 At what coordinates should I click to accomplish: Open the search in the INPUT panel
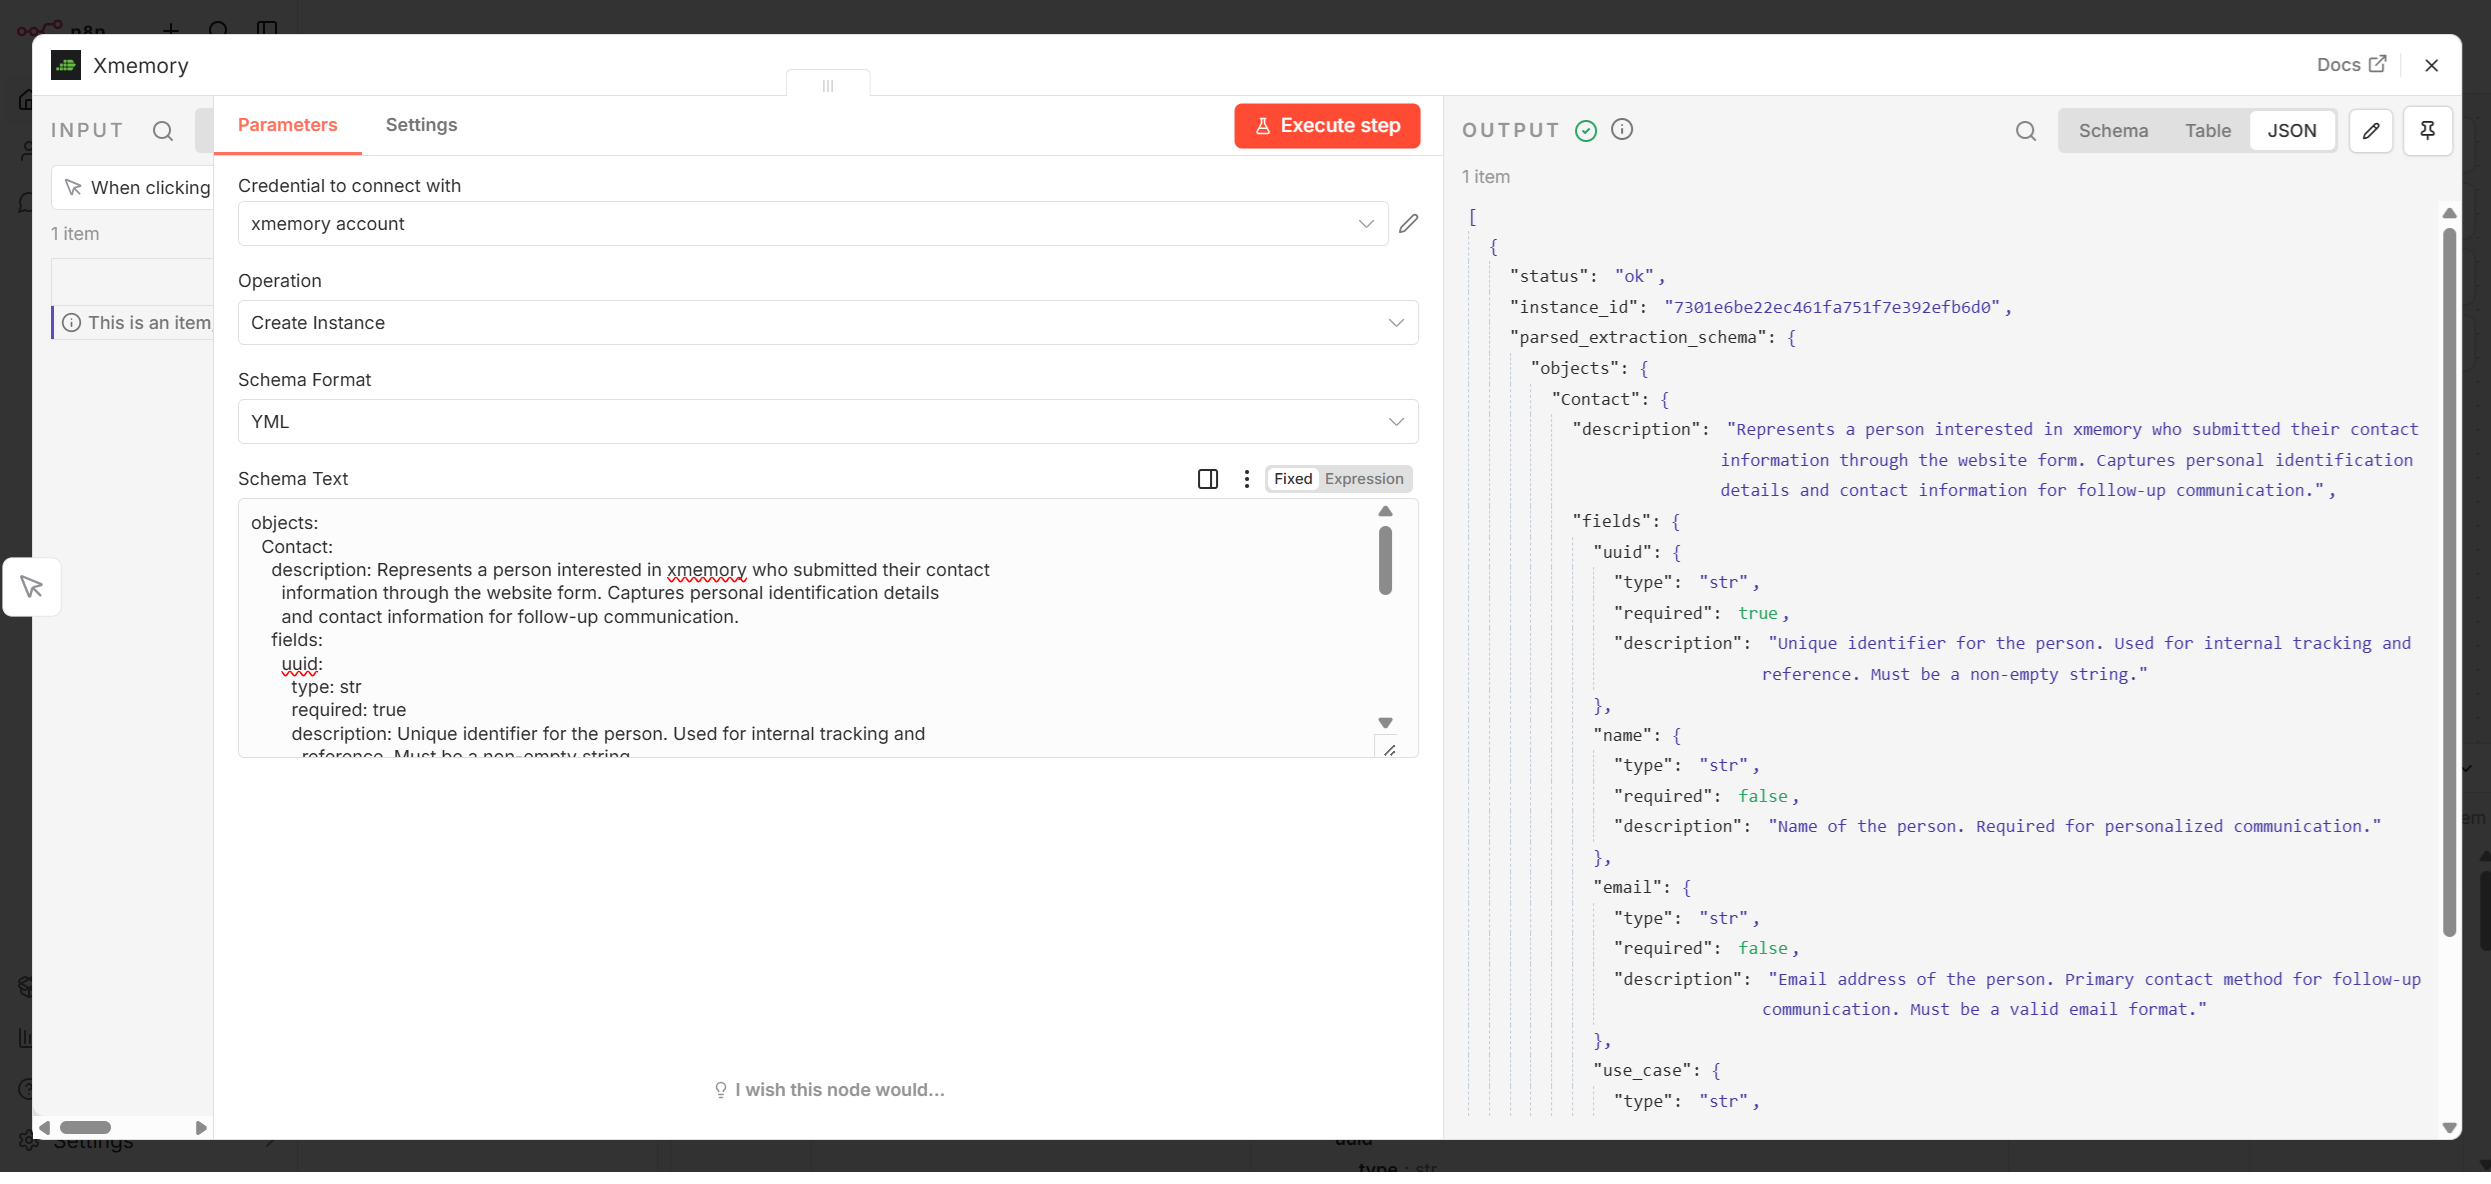pyautogui.click(x=163, y=130)
